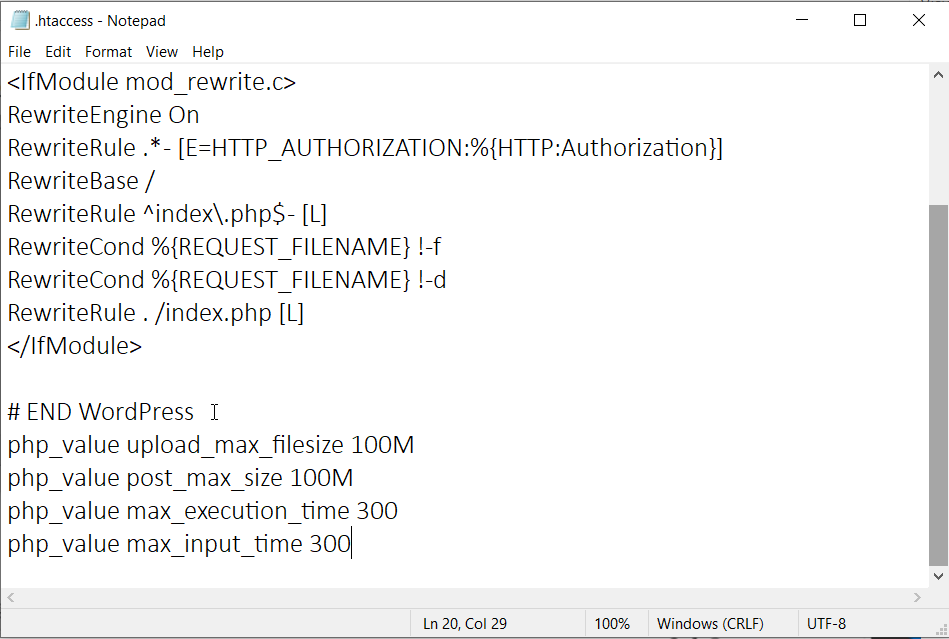Click the HTTP_AUTHORIZATION RewriteRule line

365,148
